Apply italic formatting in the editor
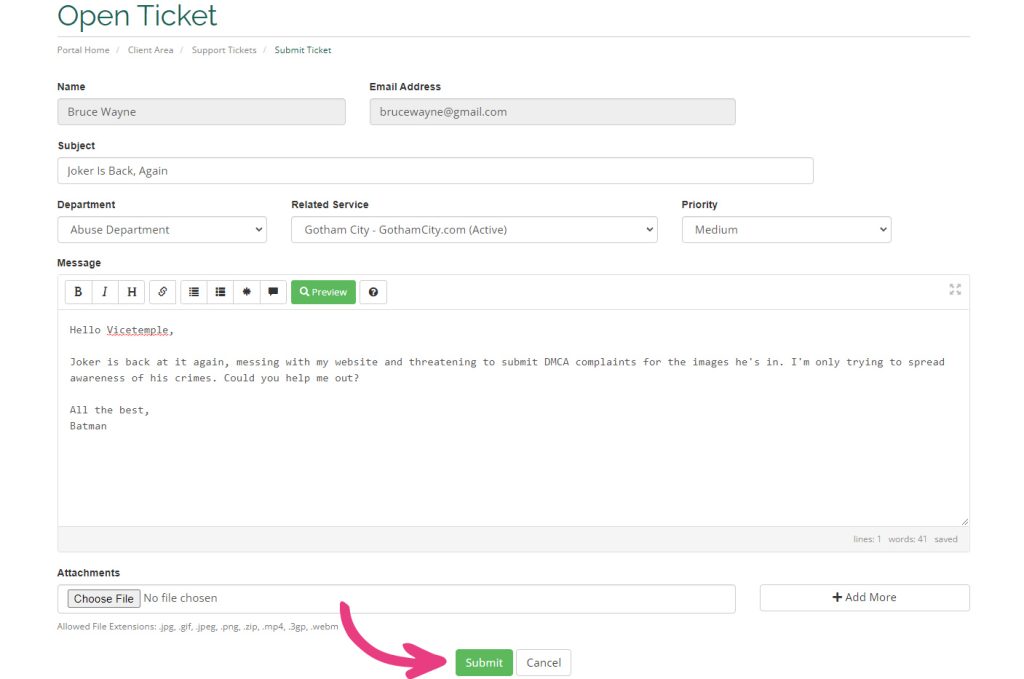 pyautogui.click(x=104, y=292)
